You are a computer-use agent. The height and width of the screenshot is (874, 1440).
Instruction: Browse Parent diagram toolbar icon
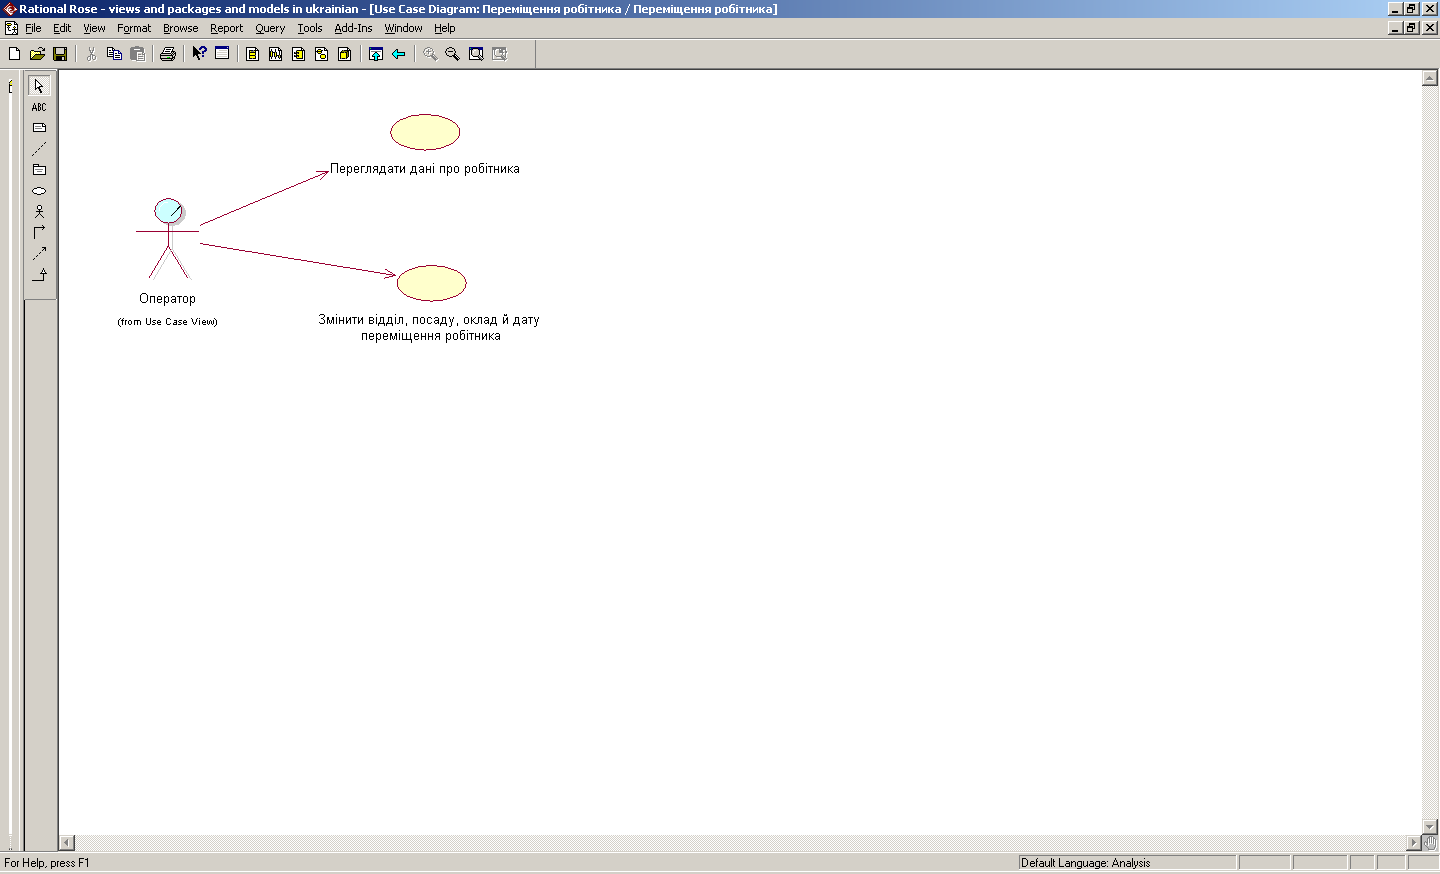(x=376, y=54)
